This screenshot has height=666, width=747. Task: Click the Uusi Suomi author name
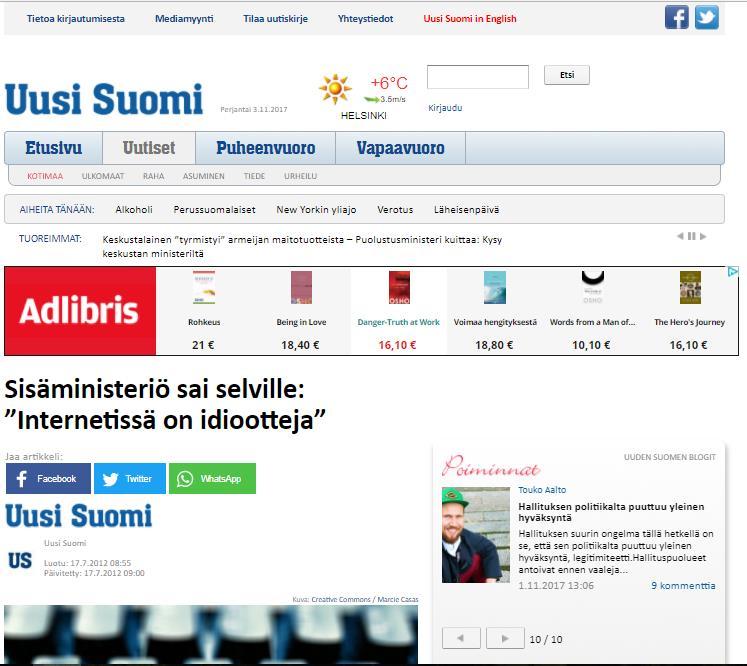tap(65, 543)
